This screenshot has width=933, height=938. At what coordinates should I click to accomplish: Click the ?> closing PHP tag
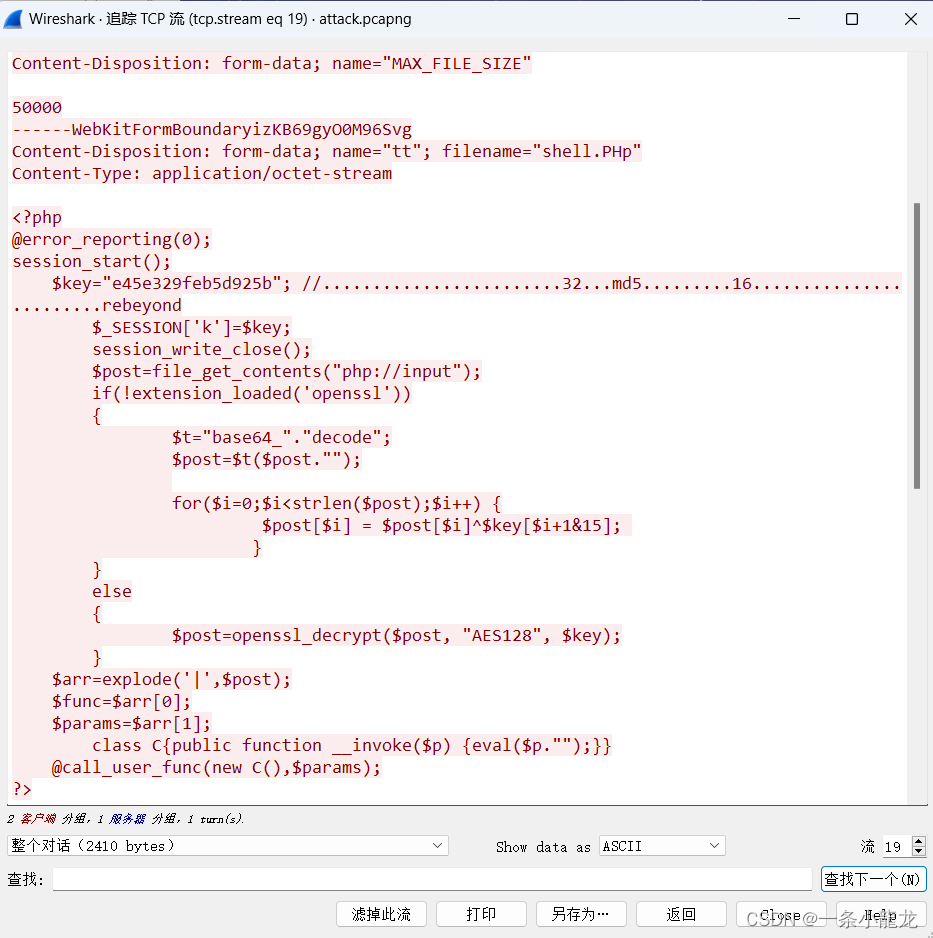click(22, 790)
